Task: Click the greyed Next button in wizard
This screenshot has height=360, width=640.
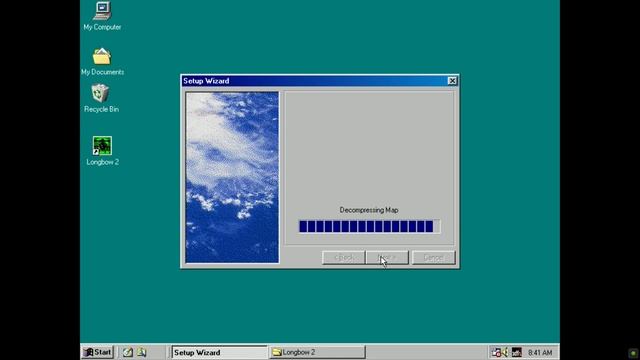Action: tap(387, 258)
